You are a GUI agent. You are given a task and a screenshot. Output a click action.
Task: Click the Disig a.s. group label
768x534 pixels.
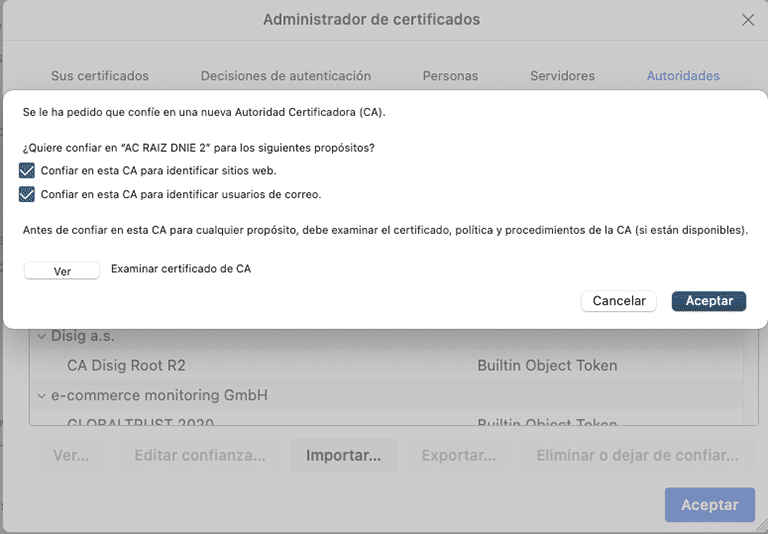pos(83,336)
